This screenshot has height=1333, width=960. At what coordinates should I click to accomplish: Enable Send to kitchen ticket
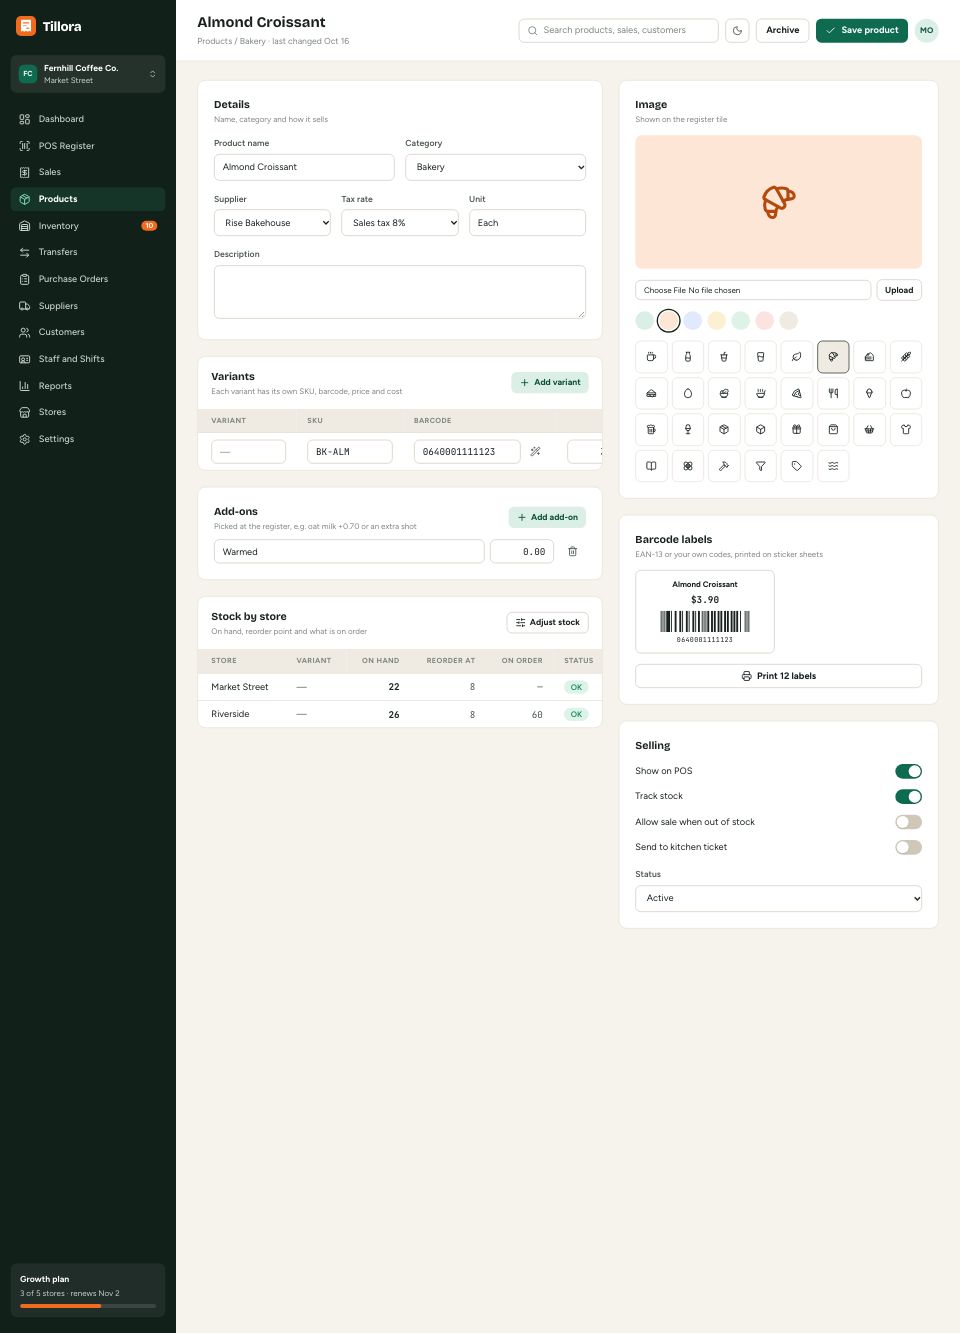pyautogui.click(x=908, y=847)
